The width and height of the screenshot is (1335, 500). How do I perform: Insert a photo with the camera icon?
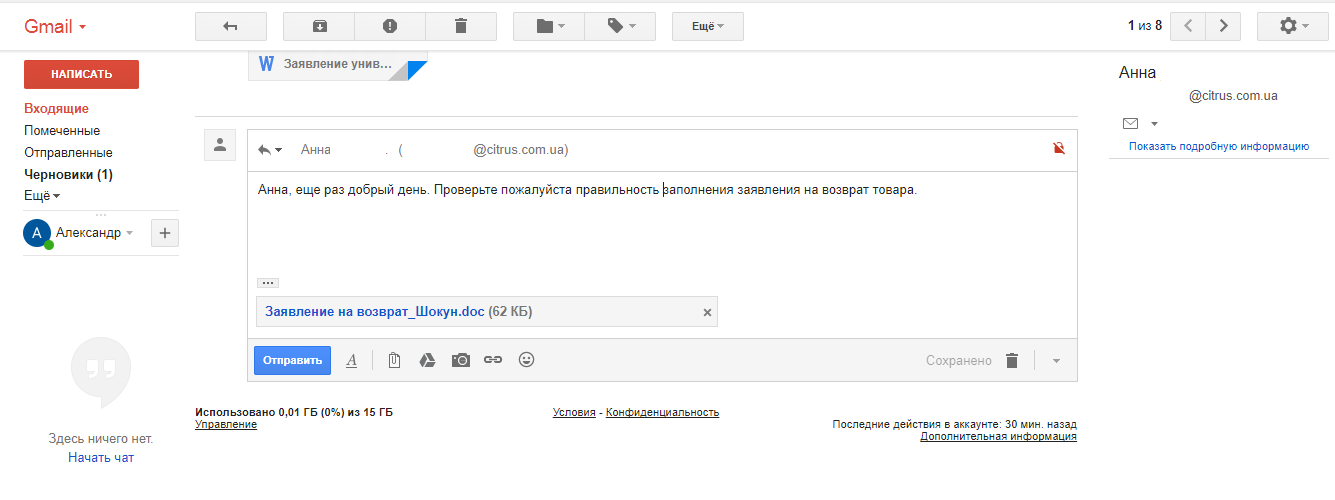(x=460, y=360)
